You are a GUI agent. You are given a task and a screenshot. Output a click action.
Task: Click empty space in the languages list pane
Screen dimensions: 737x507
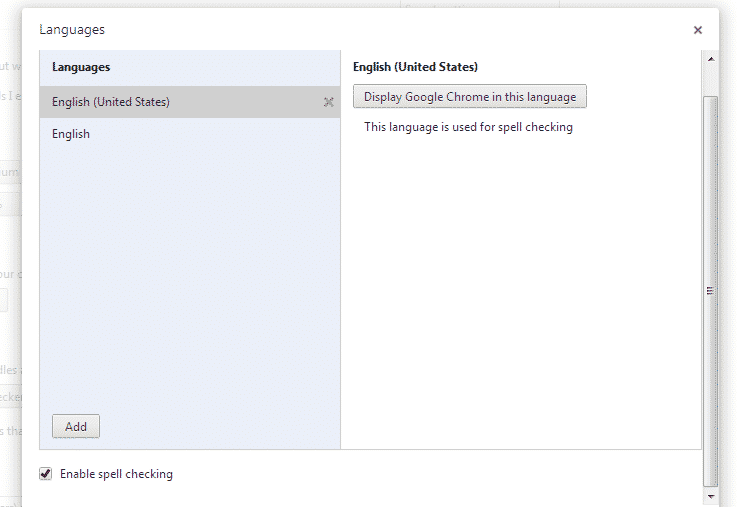click(190, 280)
